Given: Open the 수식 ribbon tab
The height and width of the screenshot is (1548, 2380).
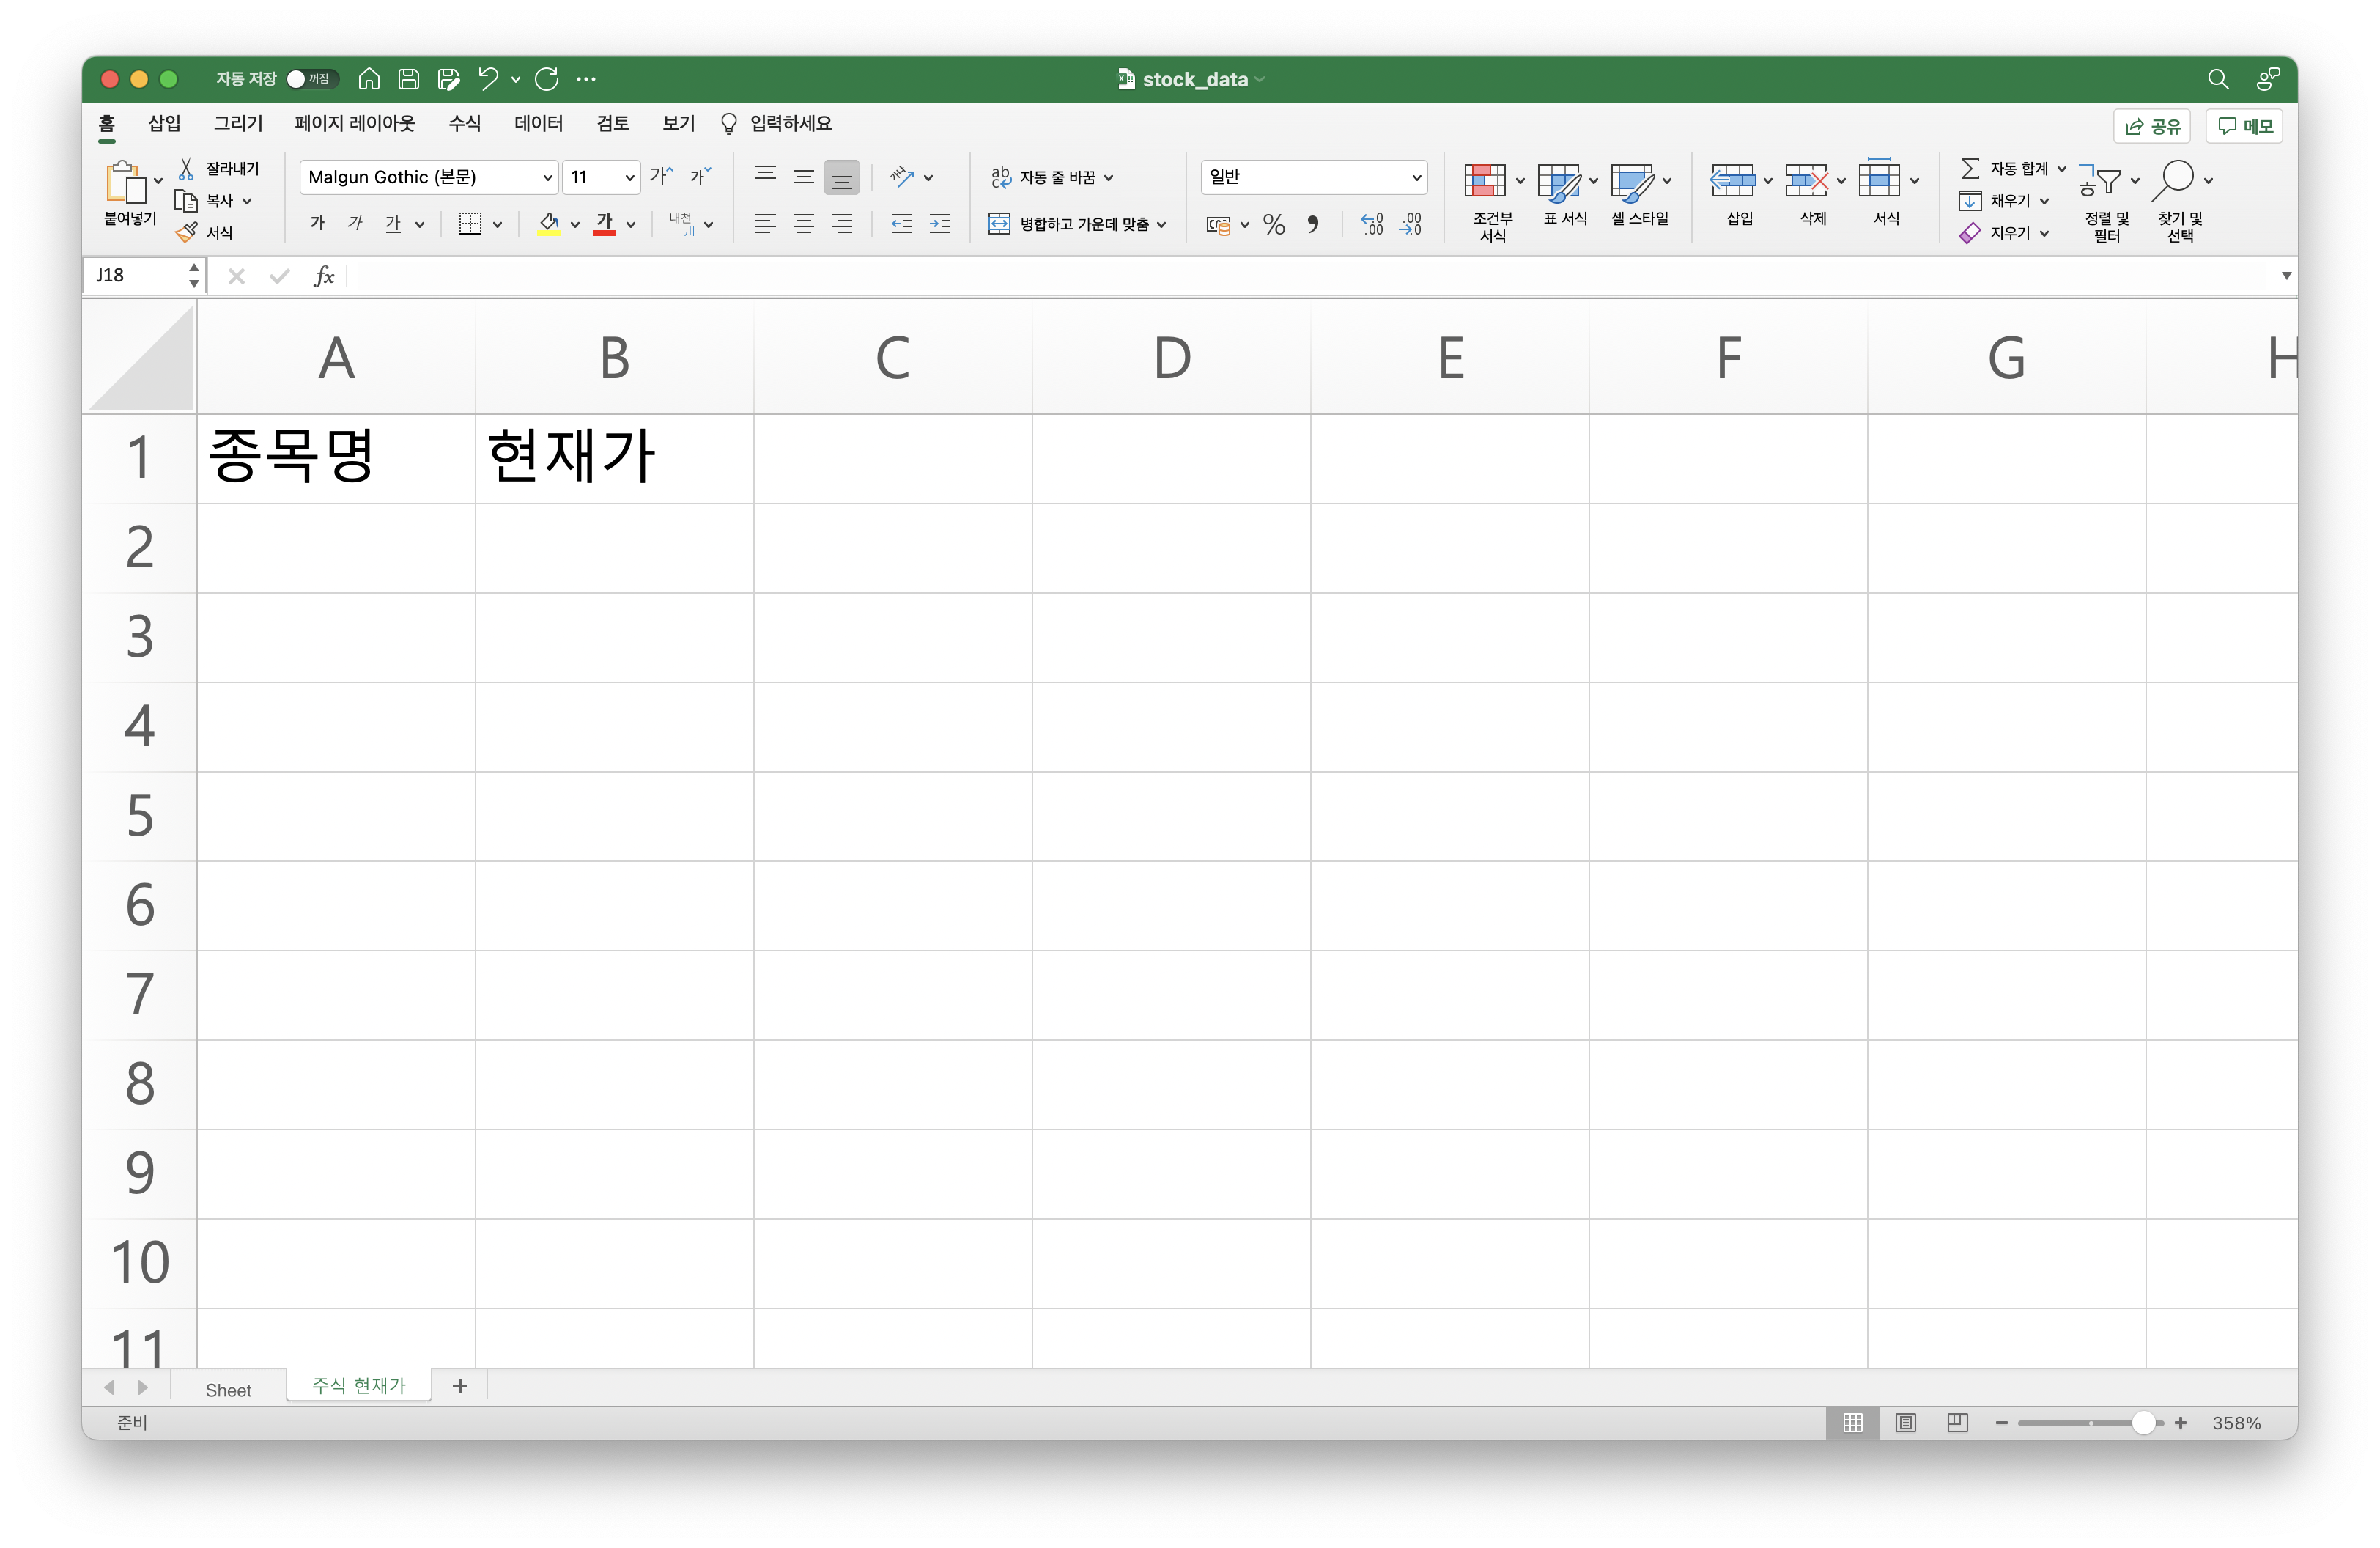Looking at the screenshot, I should coord(464,123).
